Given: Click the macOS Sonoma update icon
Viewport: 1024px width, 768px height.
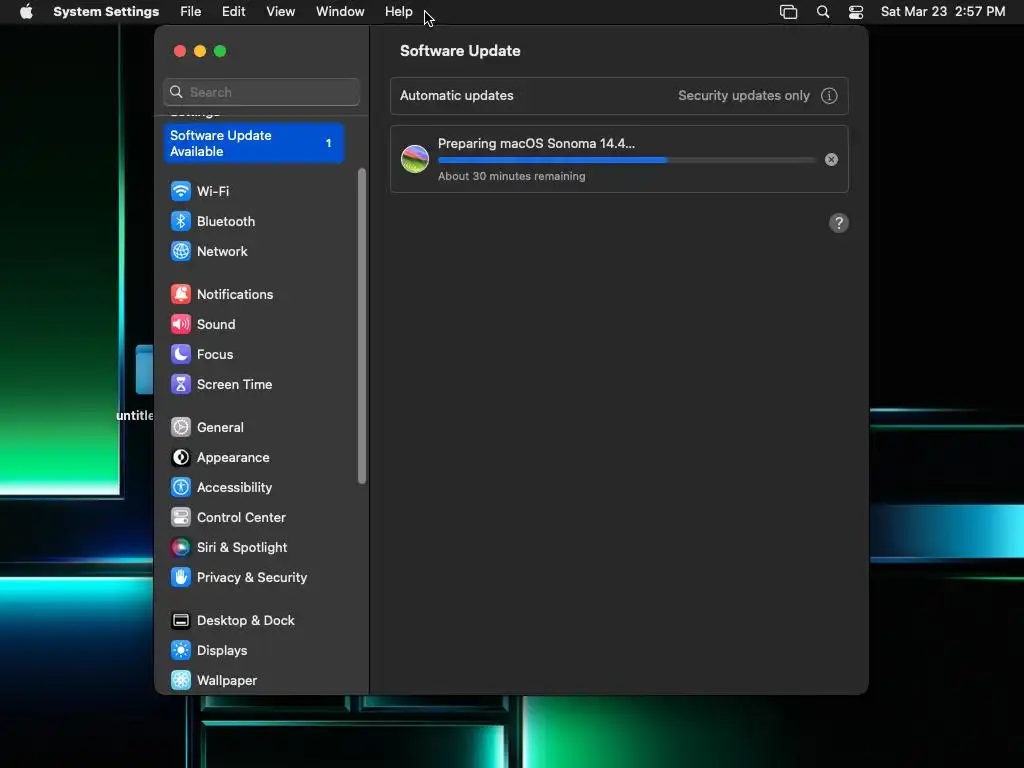Looking at the screenshot, I should [x=415, y=159].
